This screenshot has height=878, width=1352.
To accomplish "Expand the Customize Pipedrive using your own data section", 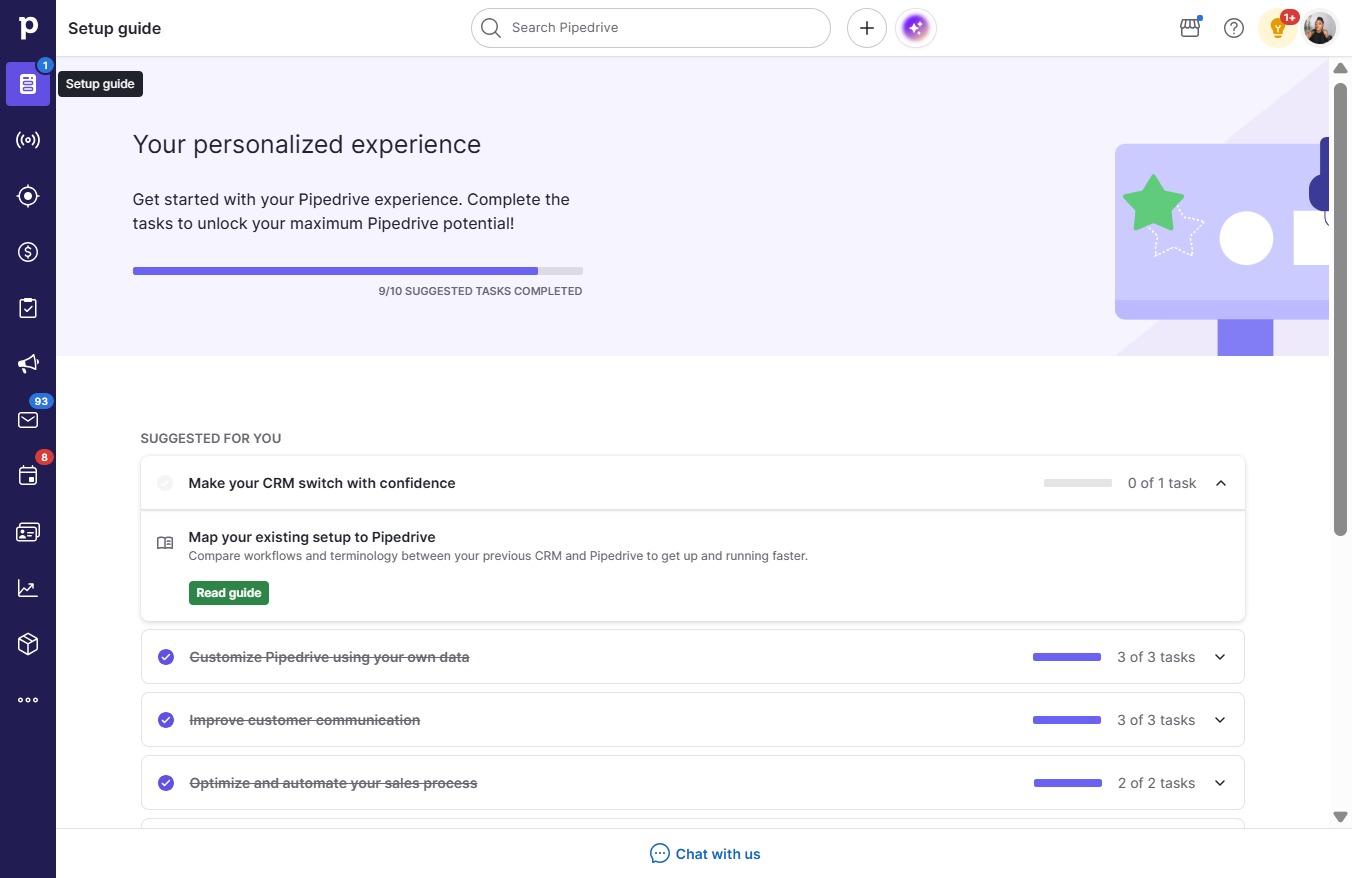I will (1220, 657).
